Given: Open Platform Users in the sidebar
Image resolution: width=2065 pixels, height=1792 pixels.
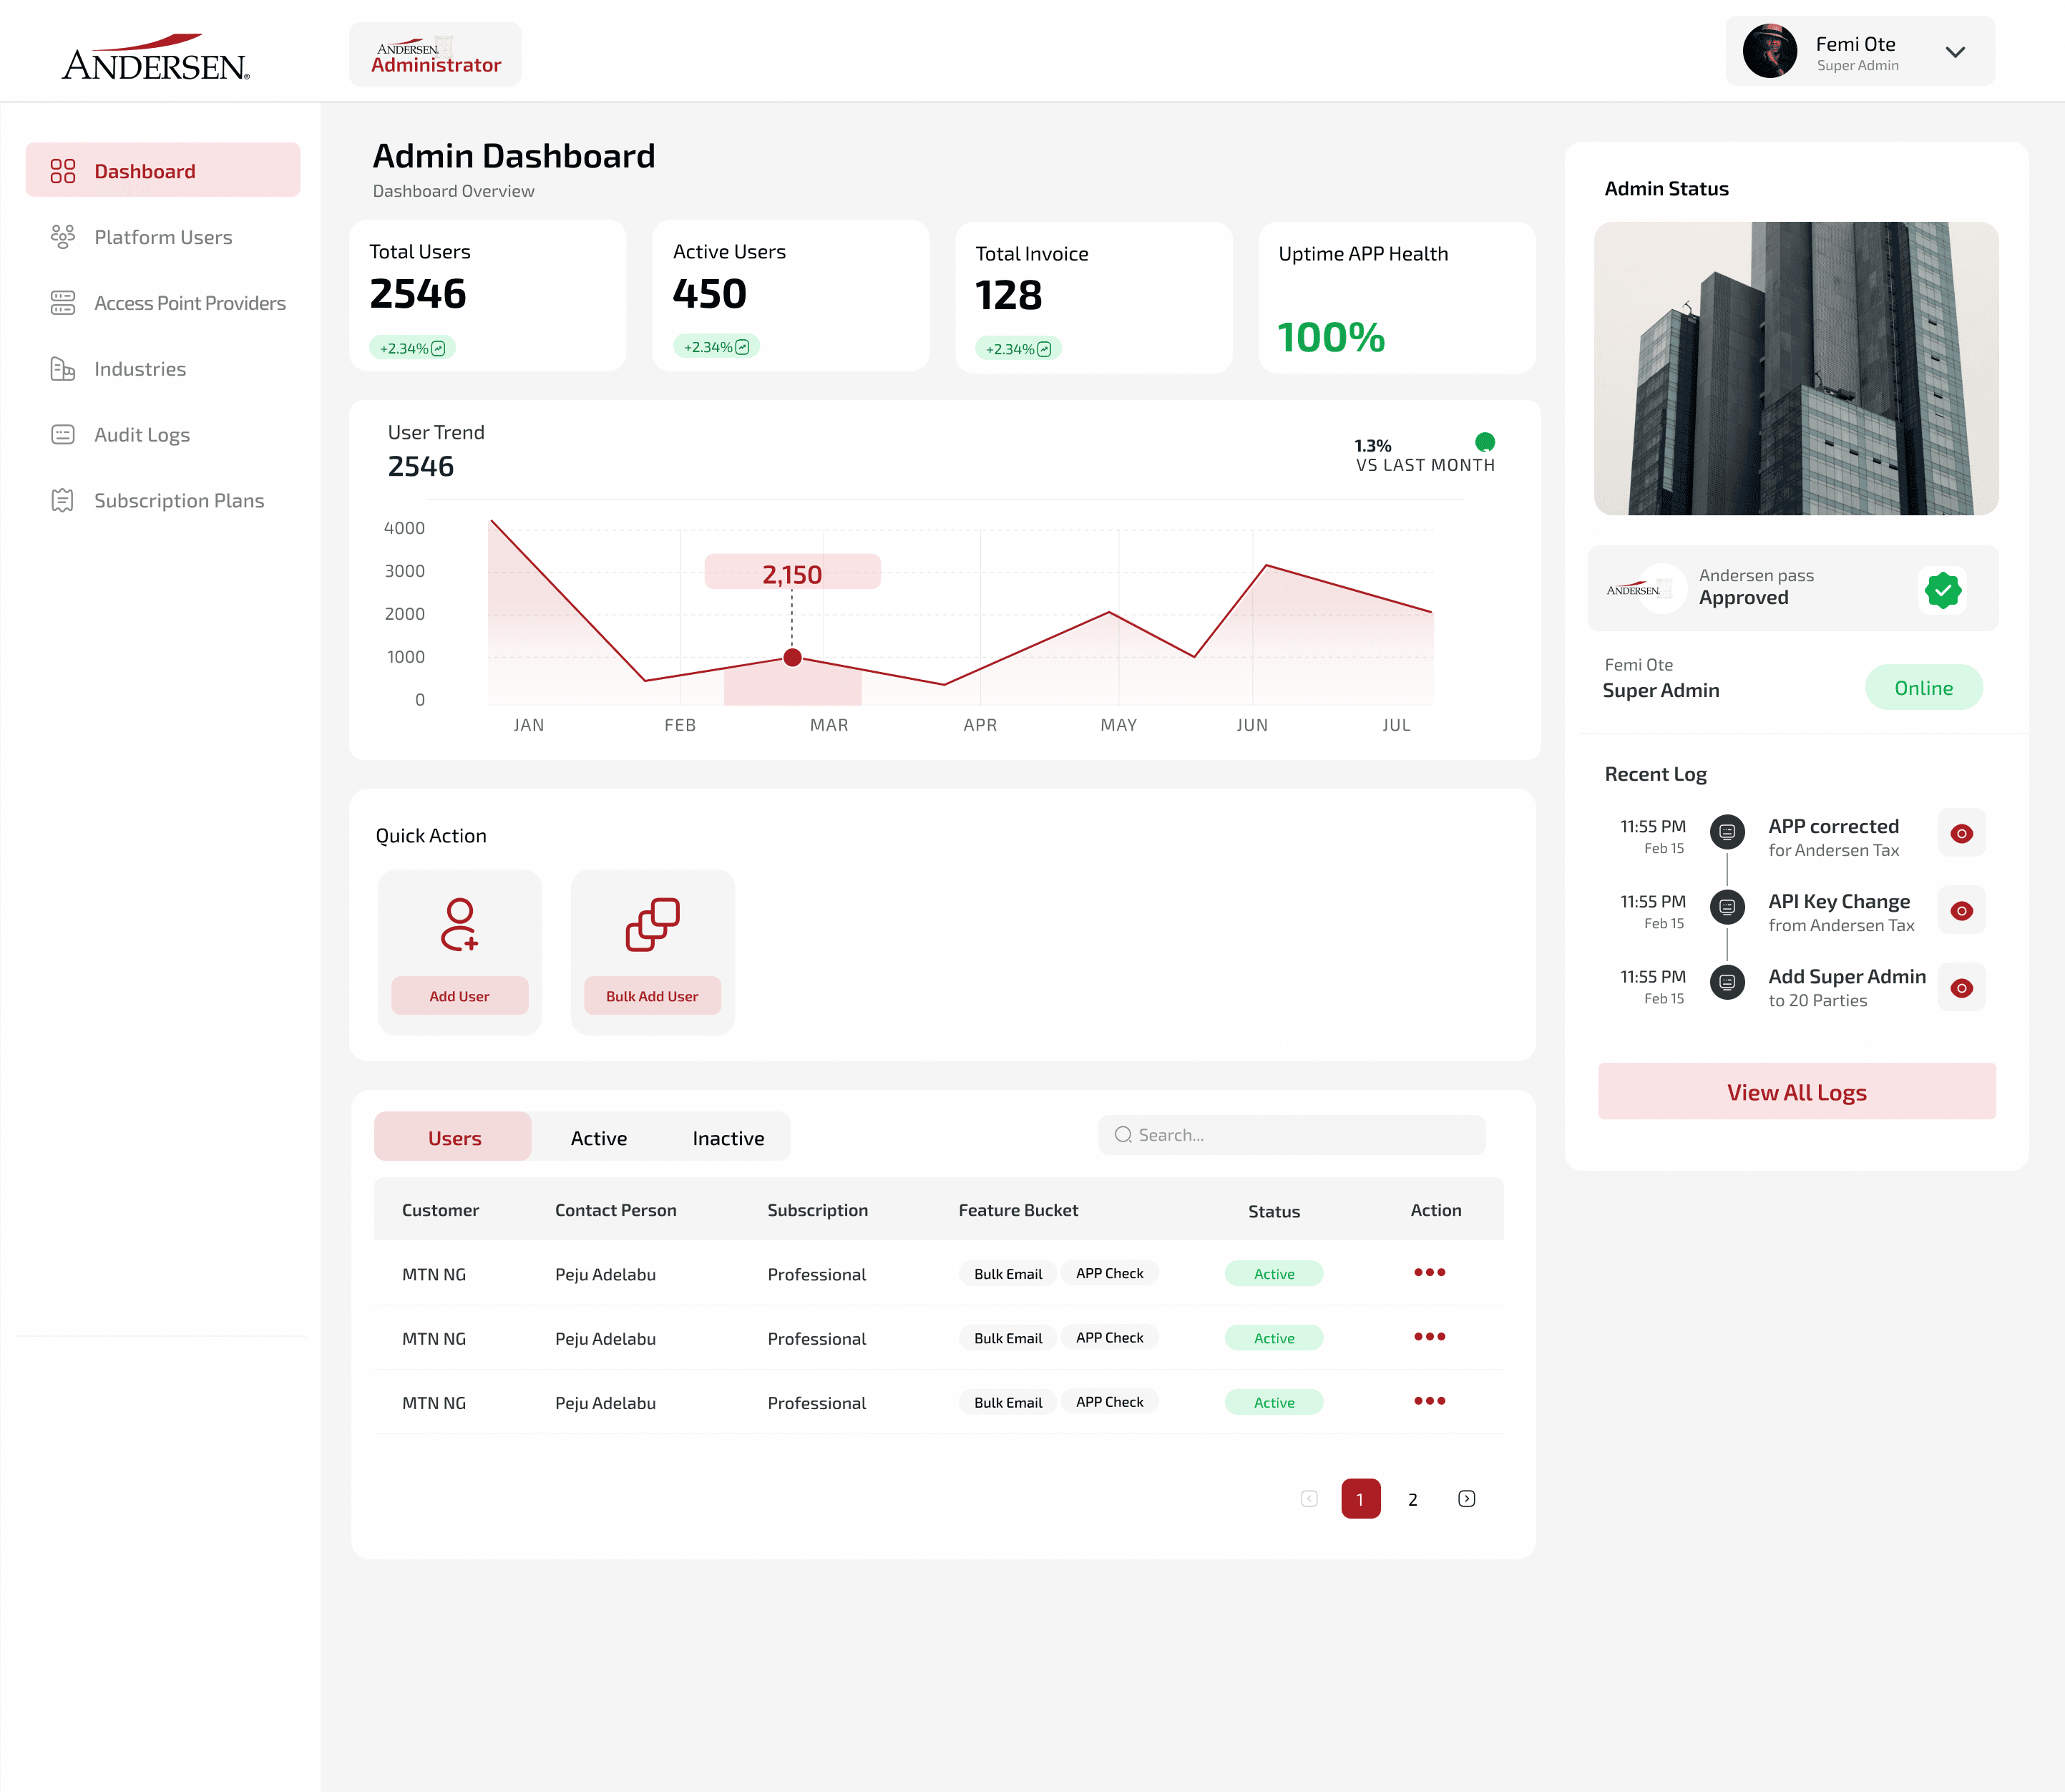Looking at the screenshot, I should pos(163,237).
